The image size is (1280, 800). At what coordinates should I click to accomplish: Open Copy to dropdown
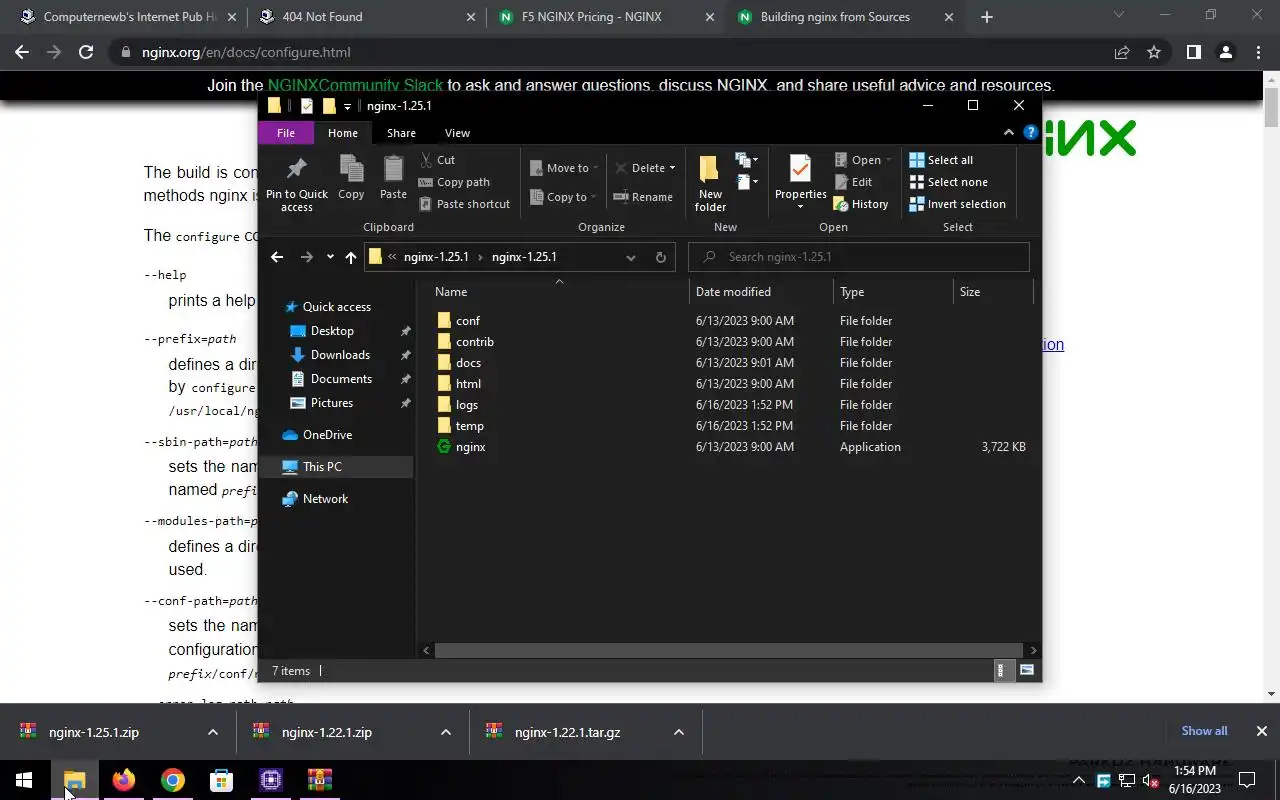[564, 197]
